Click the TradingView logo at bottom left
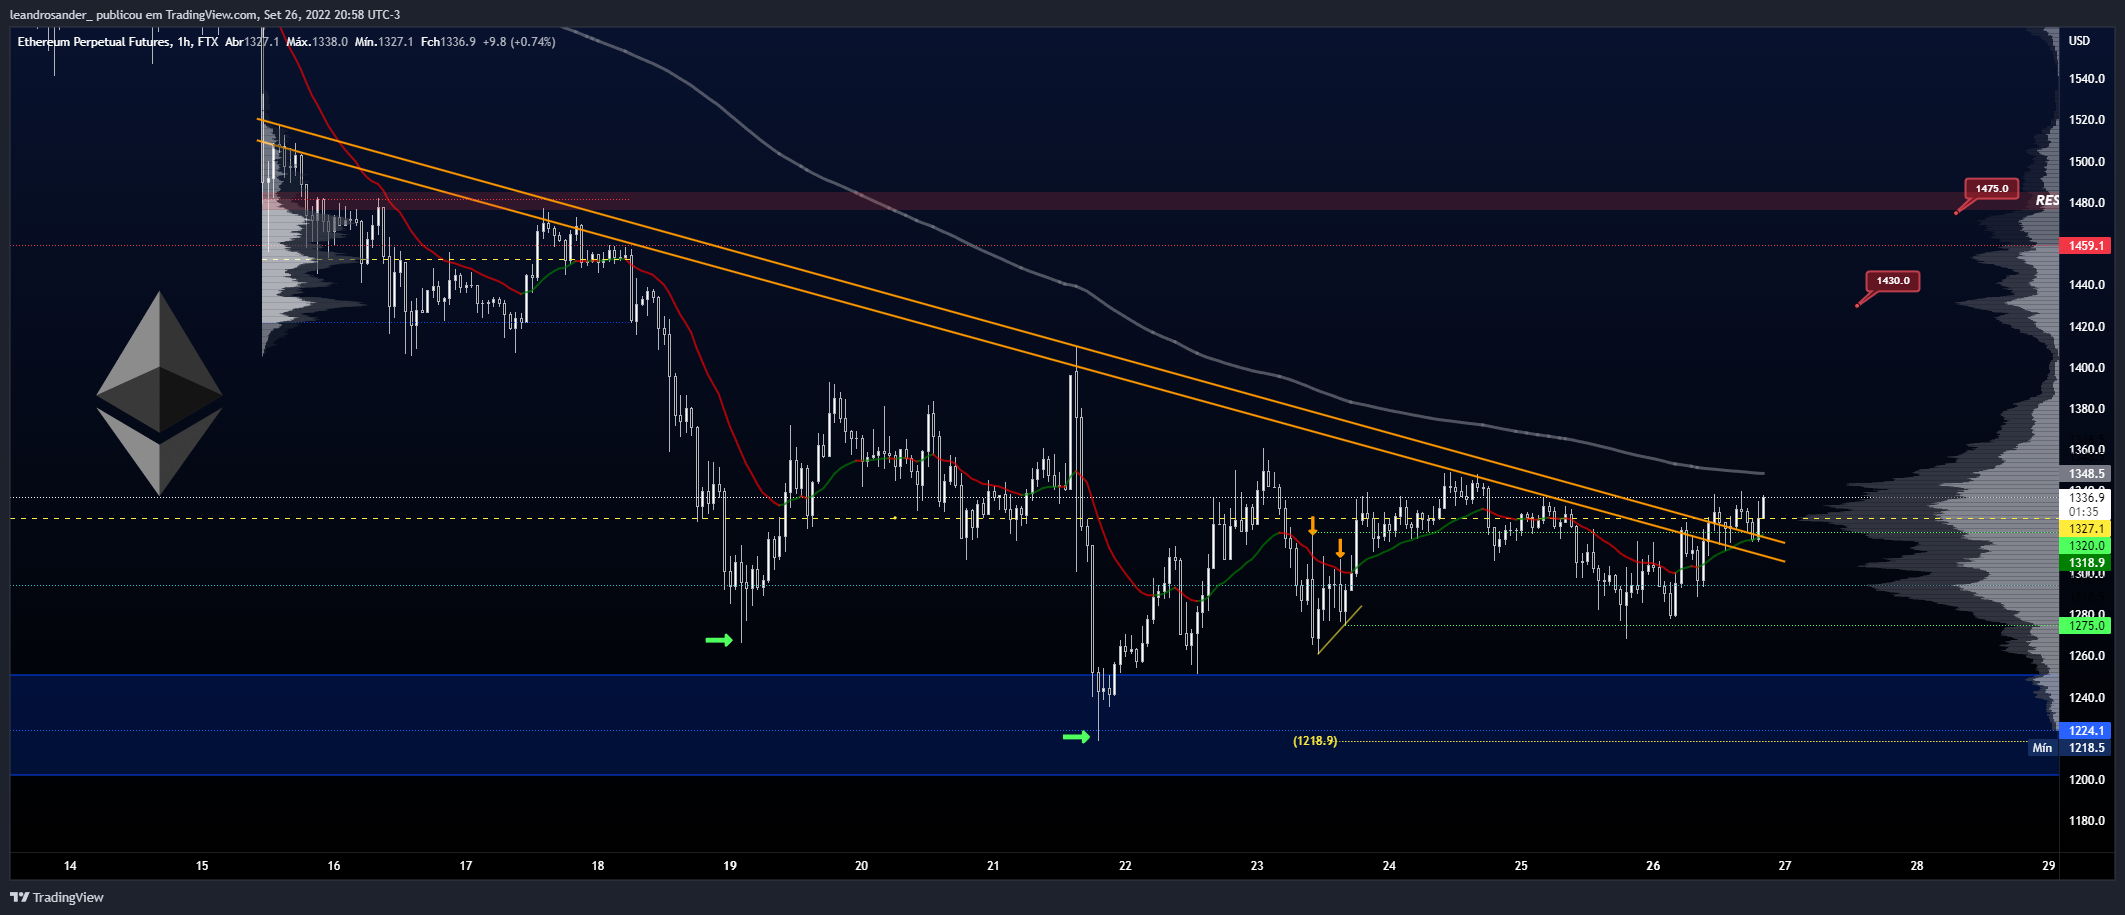Screen dimensions: 2125x915 pos(57,897)
